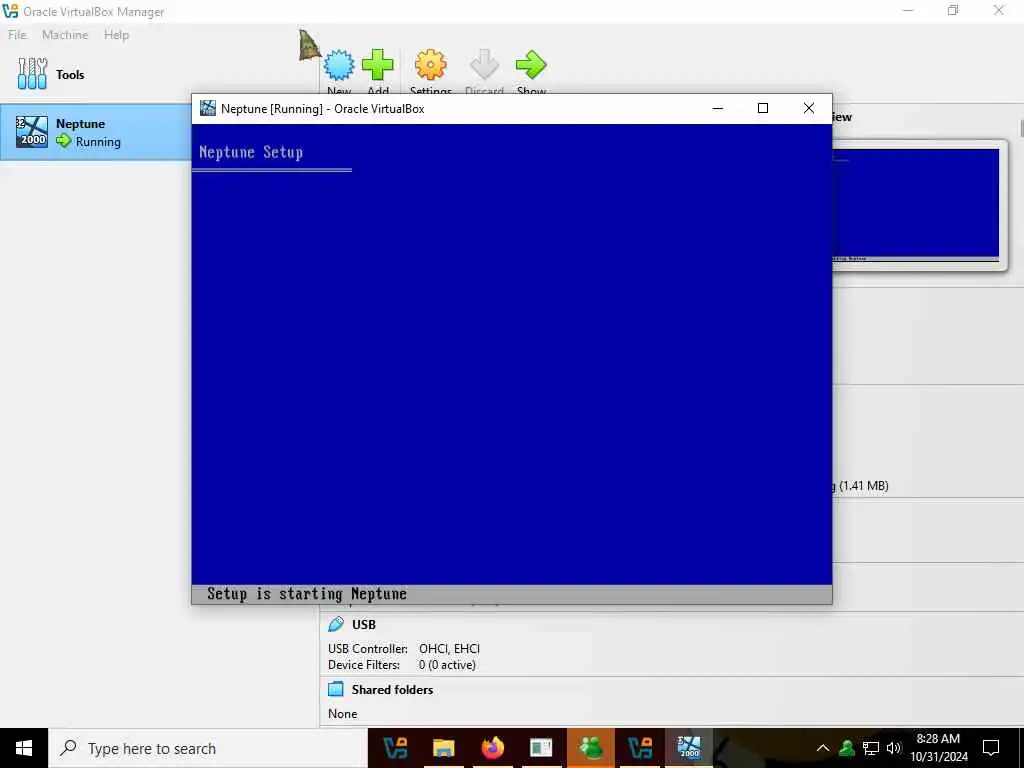Launch Firefox from the taskbar
1024x768 pixels.
pyautogui.click(x=492, y=748)
